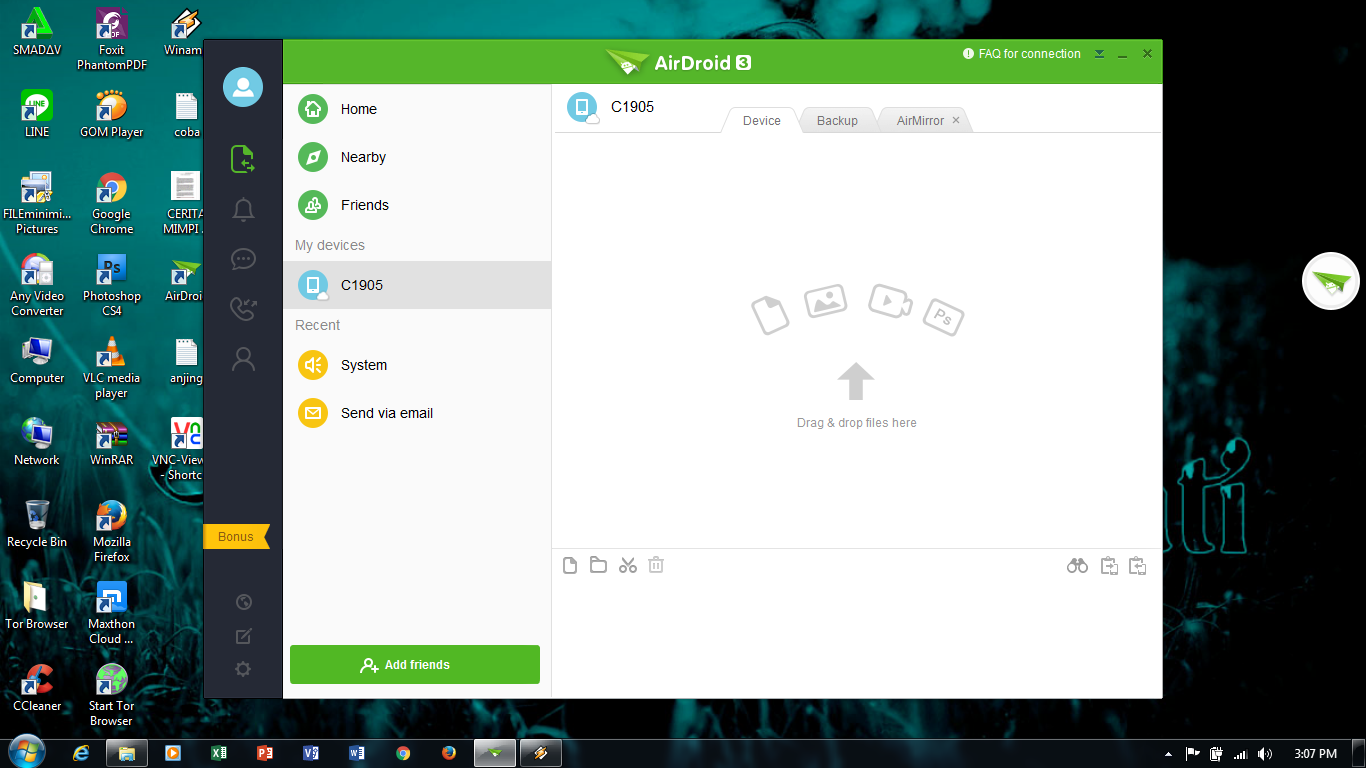Screen dimensions: 1366x768
Task: Open the Friends entry
Action: pyautogui.click(x=417, y=205)
